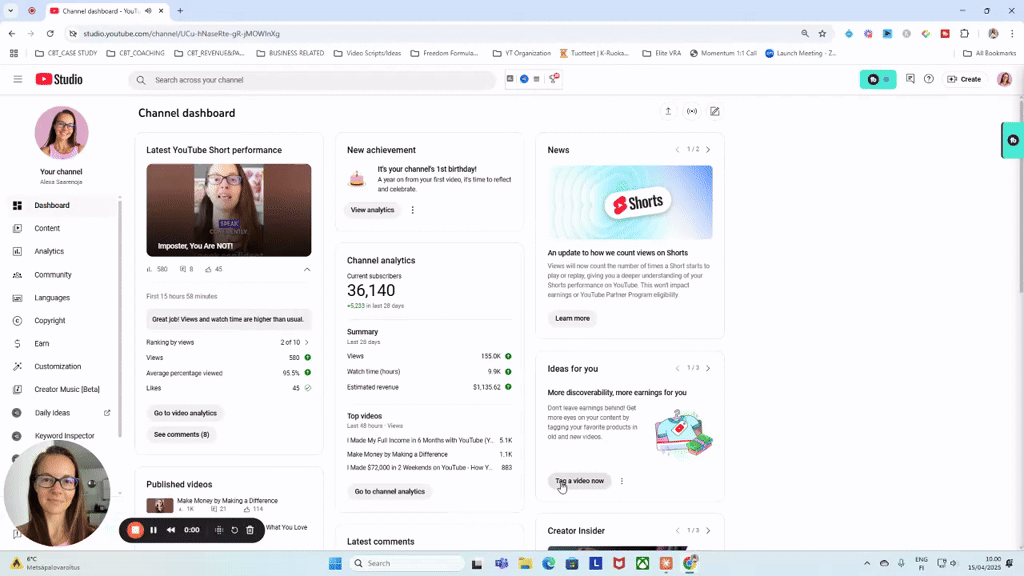Click the rewind recording control
Viewport: 1024px width, 576px height.
[x=170, y=530]
